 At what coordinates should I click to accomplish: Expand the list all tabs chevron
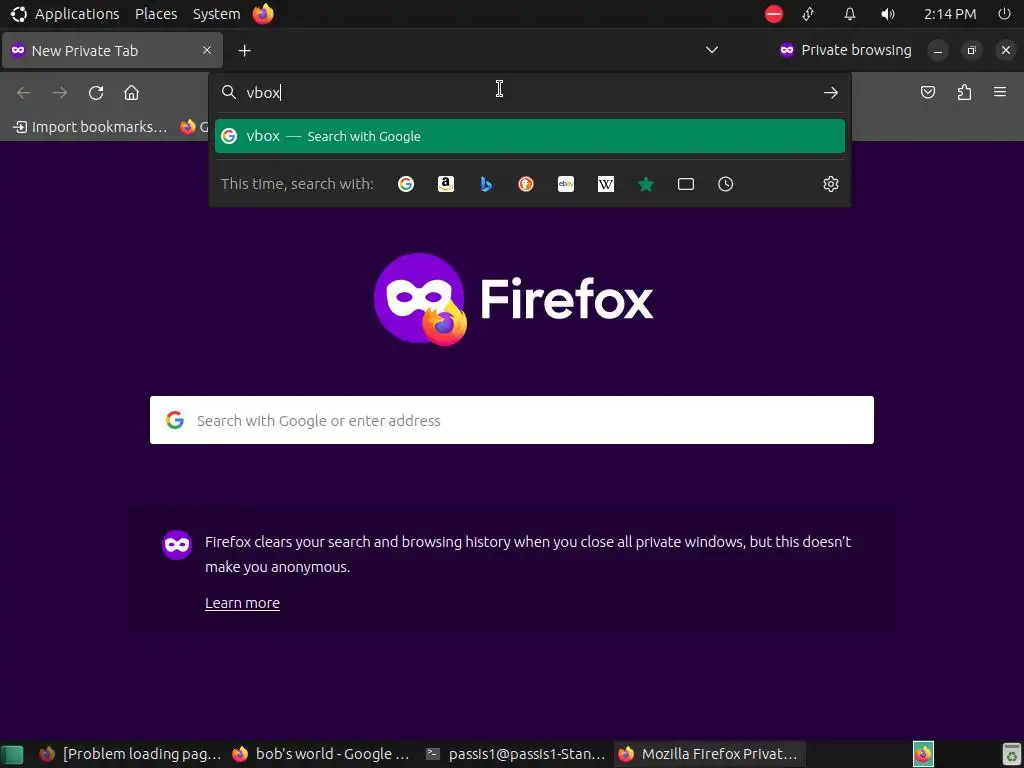(x=712, y=50)
